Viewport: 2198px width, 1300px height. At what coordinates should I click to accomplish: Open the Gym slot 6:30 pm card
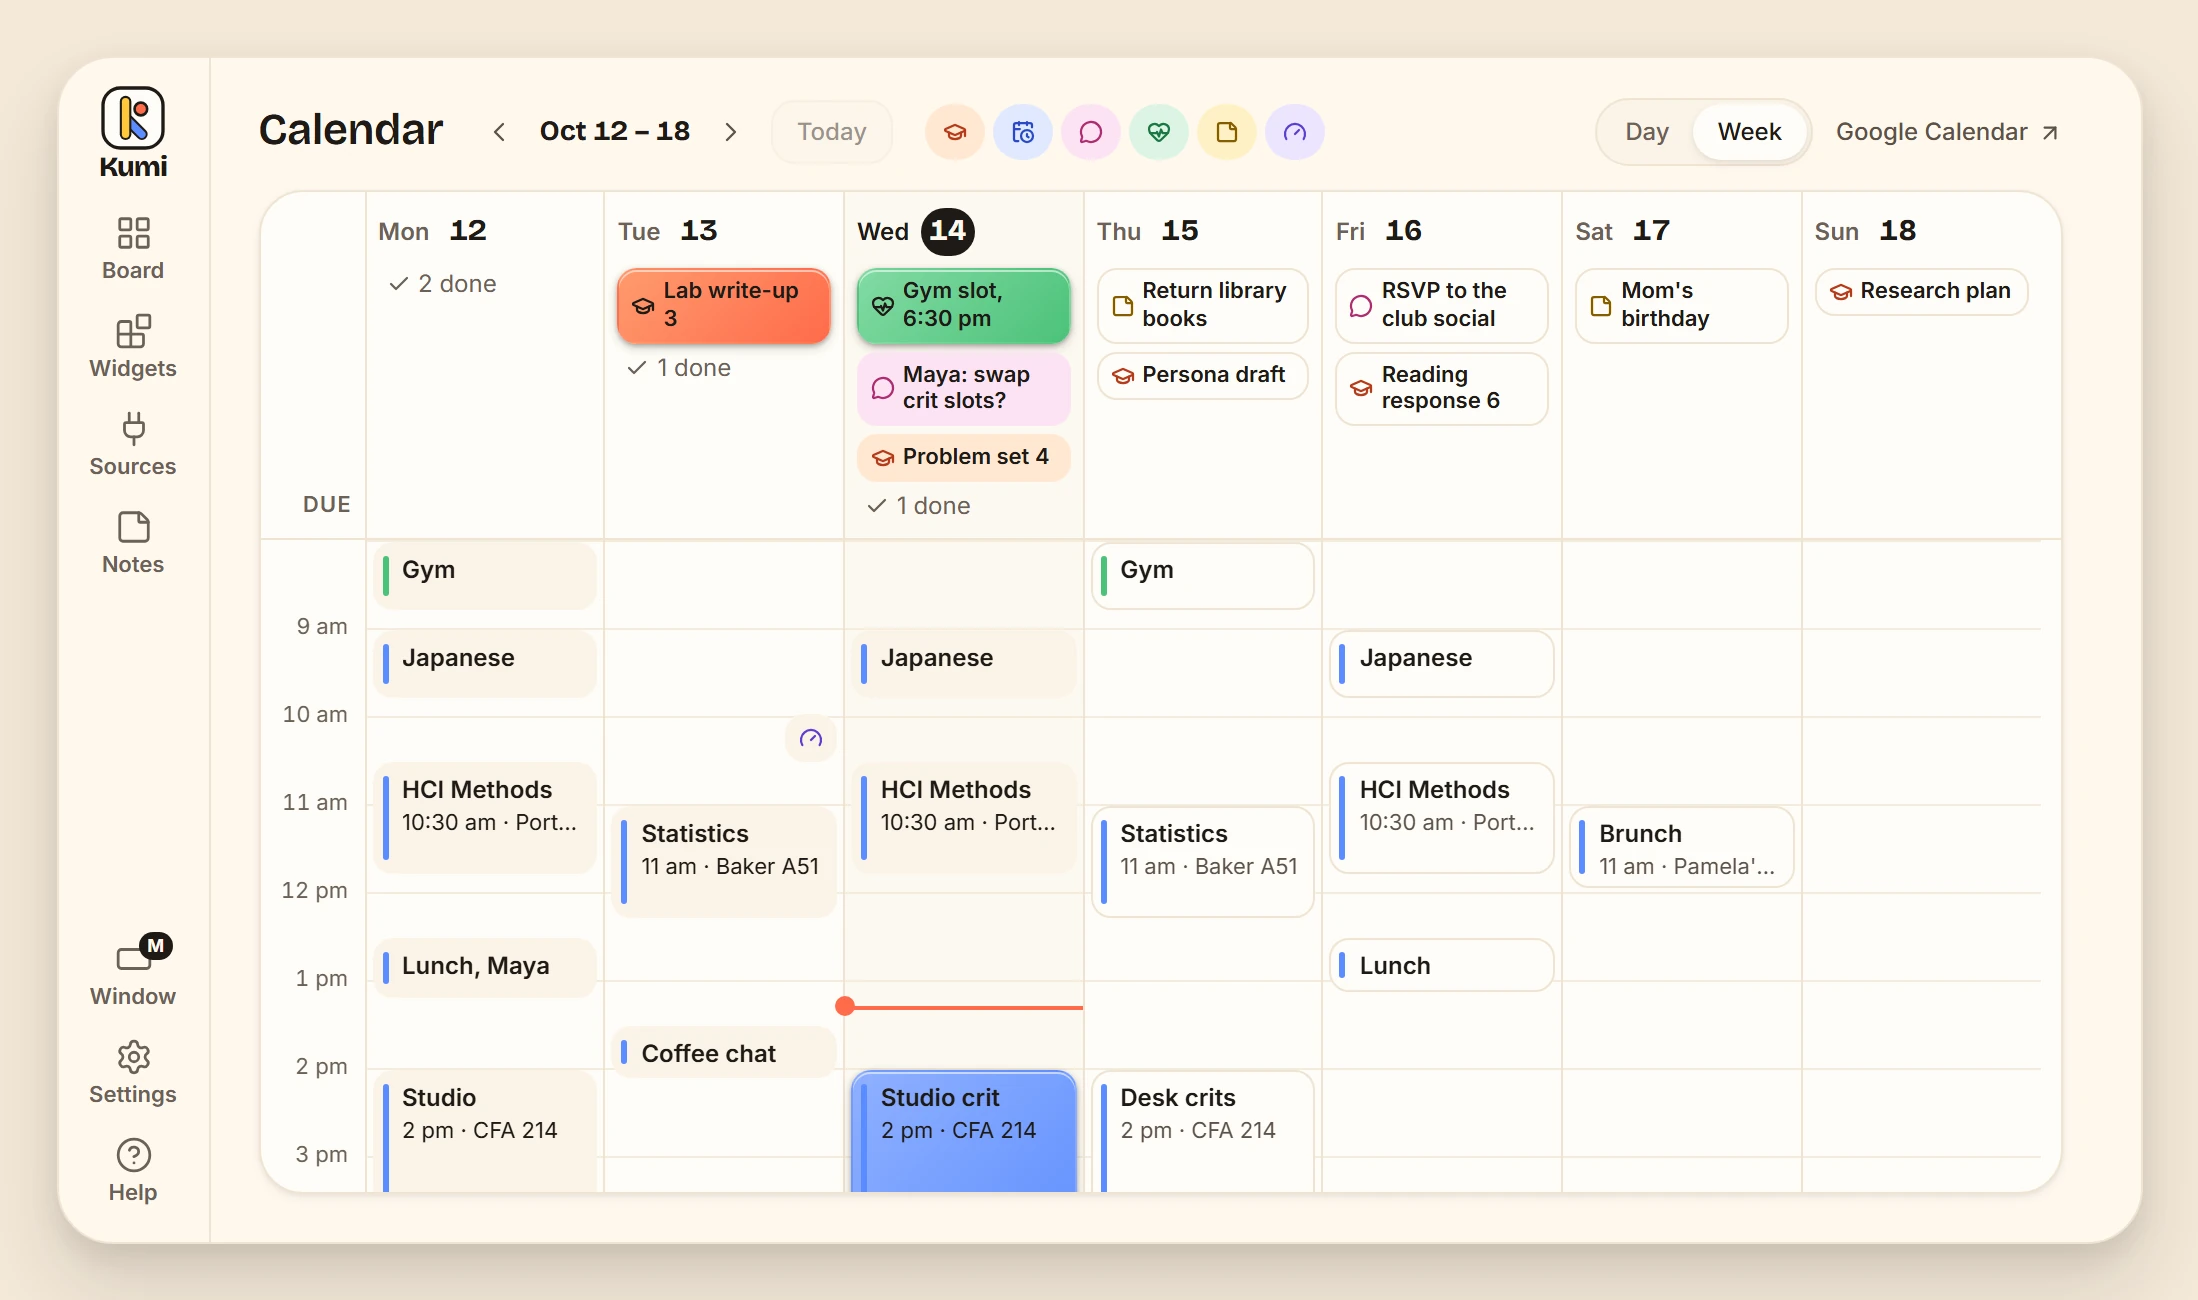(x=964, y=305)
